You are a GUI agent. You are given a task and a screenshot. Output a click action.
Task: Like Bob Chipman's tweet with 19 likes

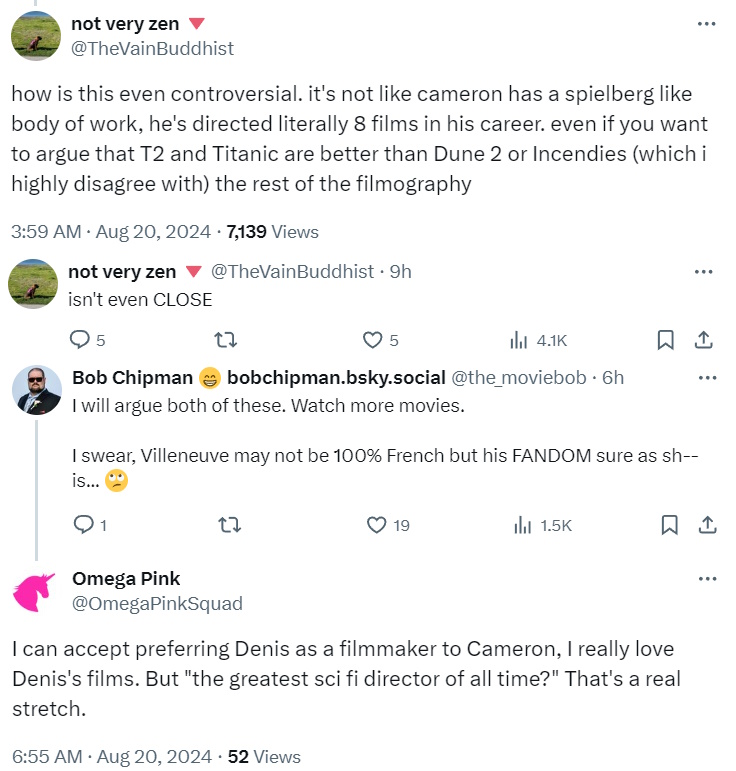[x=376, y=525]
